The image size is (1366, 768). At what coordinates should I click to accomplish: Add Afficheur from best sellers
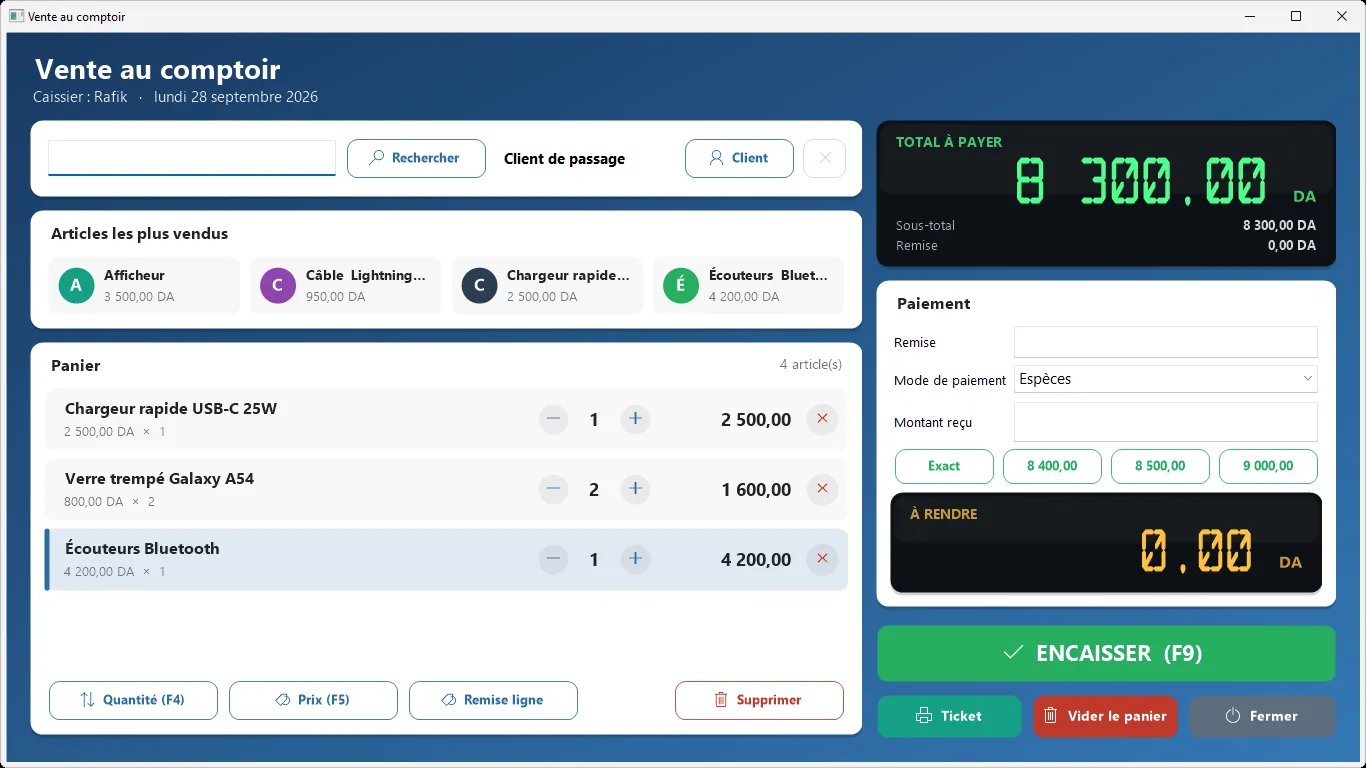point(144,285)
